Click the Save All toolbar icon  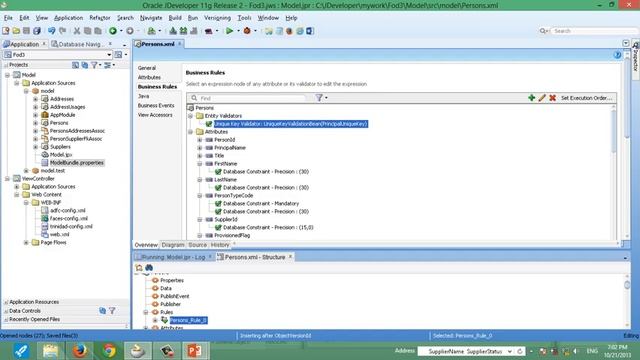click(37, 31)
